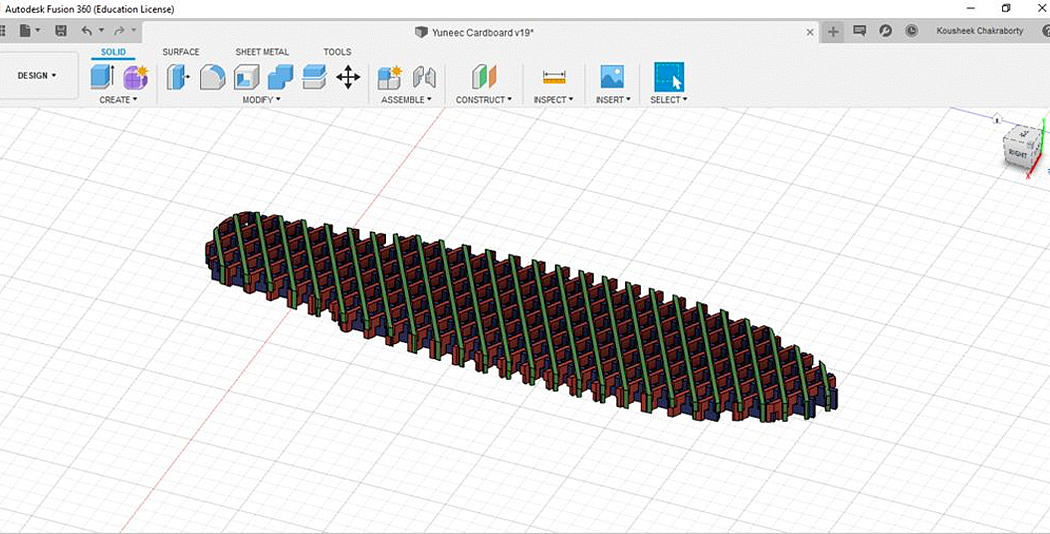The image size is (1050, 534).
Task: Click the ViewCube RIGHT face
Action: click(x=1017, y=155)
